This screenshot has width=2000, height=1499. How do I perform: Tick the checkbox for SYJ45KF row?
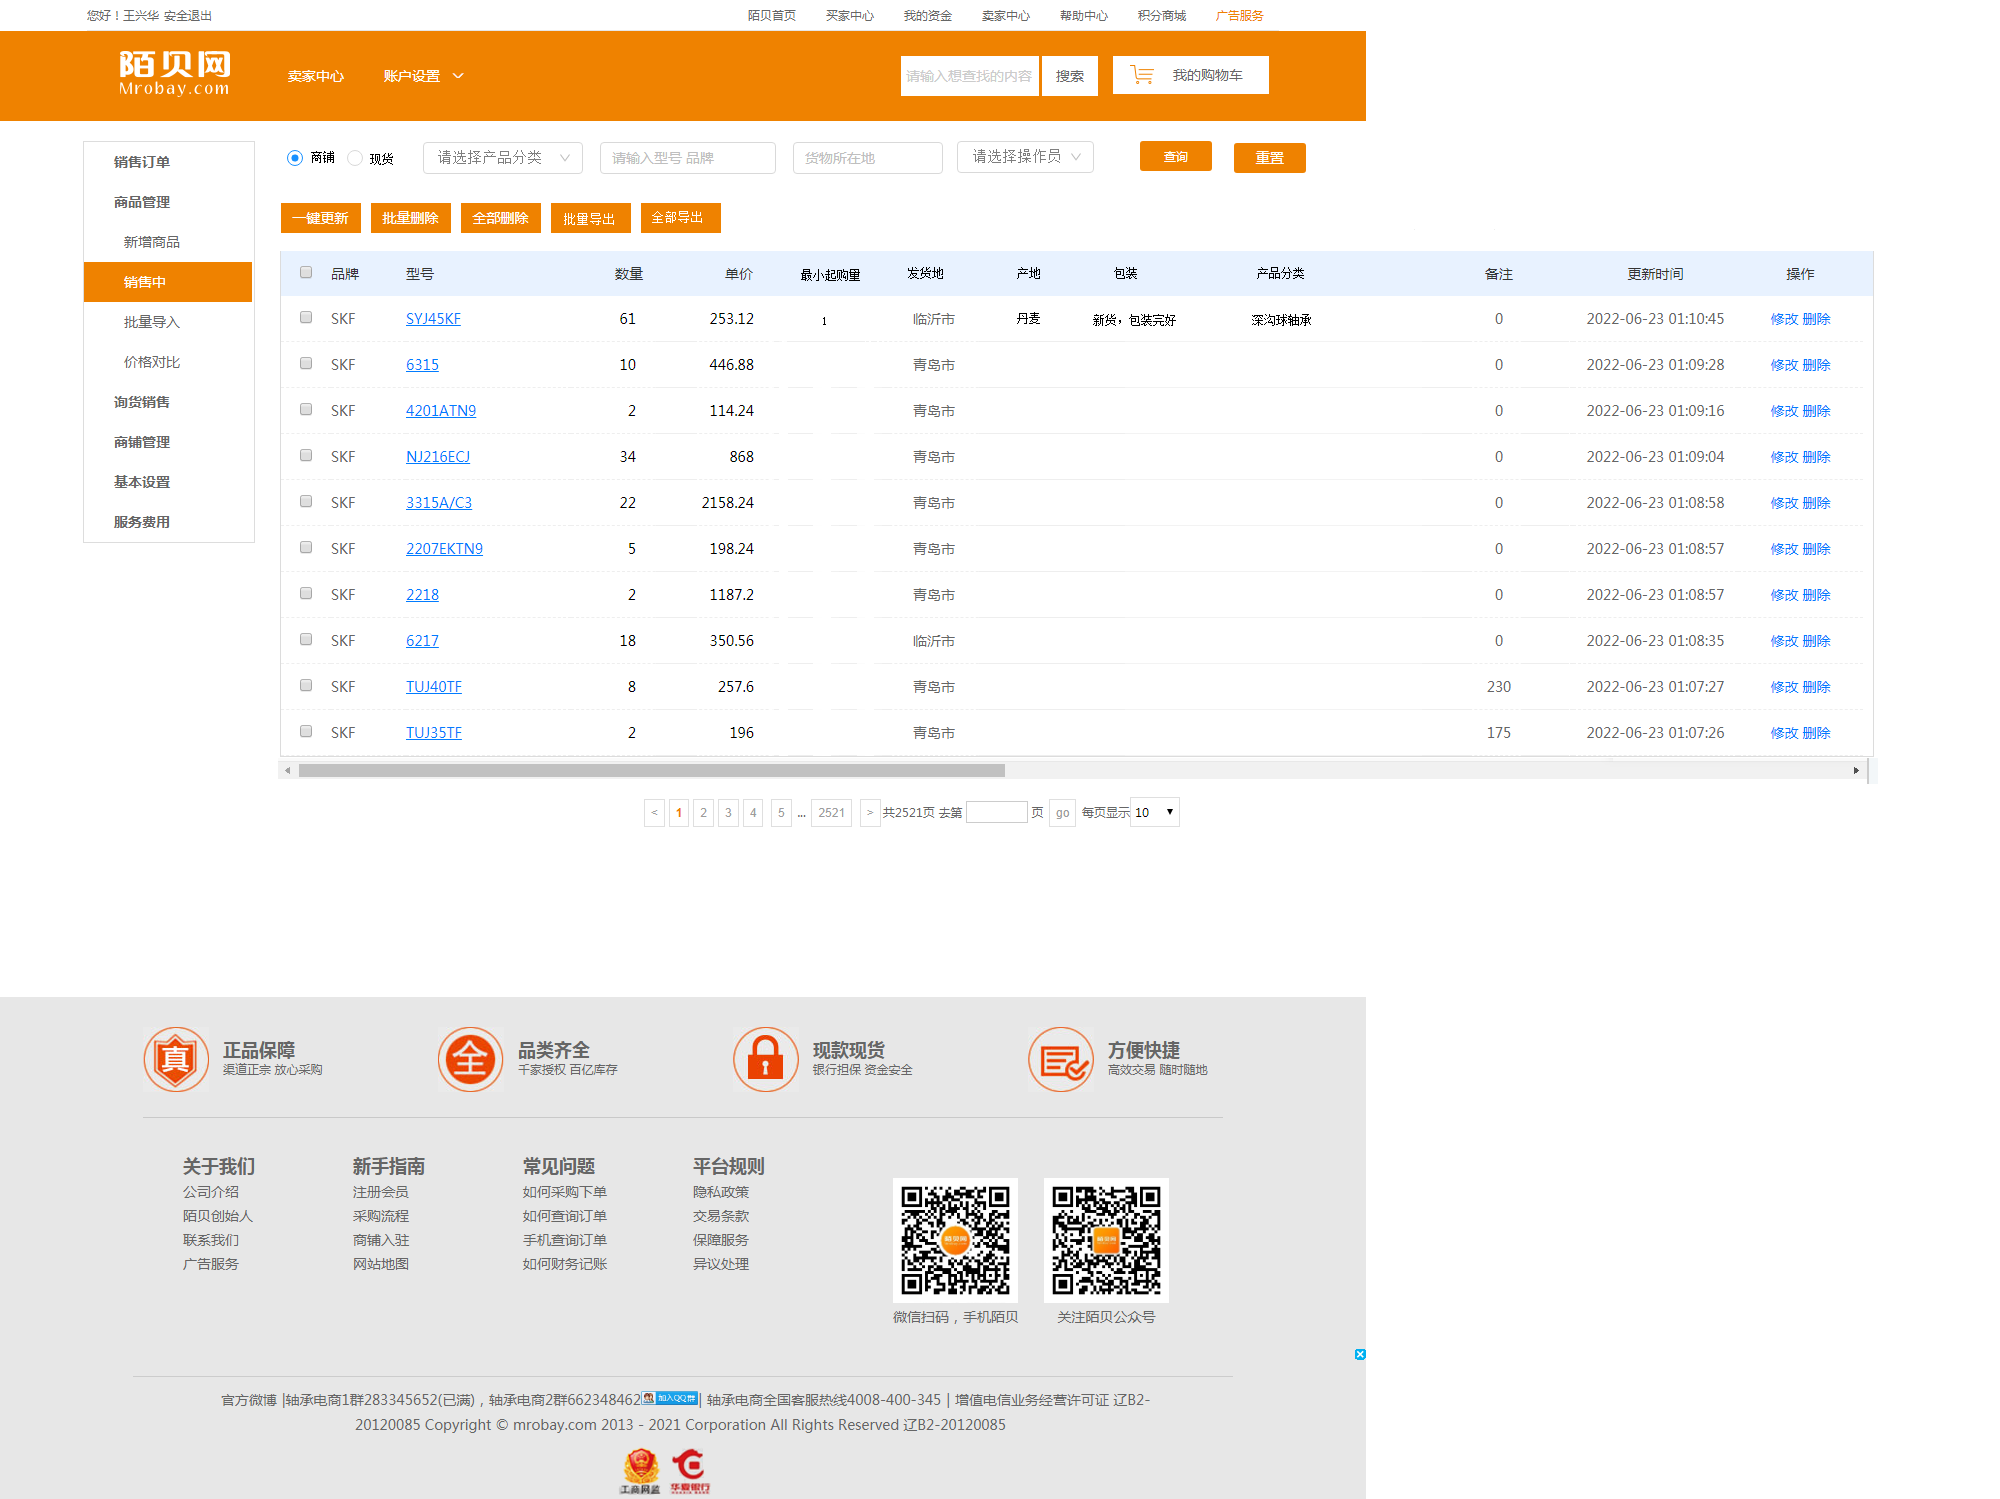click(306, 318)
